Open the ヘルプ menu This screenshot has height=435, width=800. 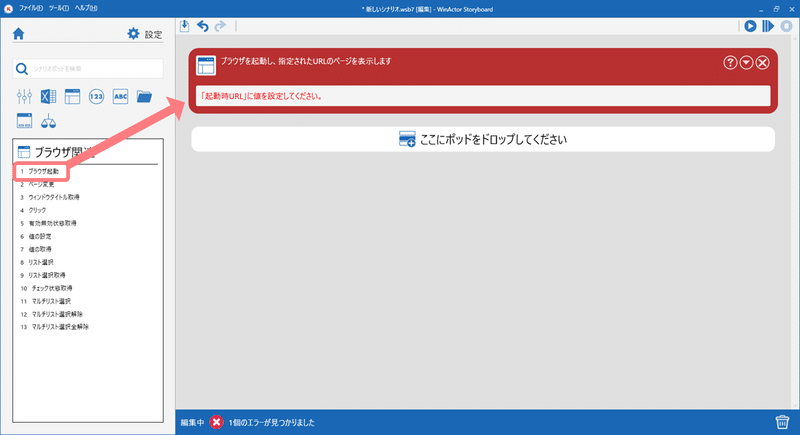[x=86, y=9]
